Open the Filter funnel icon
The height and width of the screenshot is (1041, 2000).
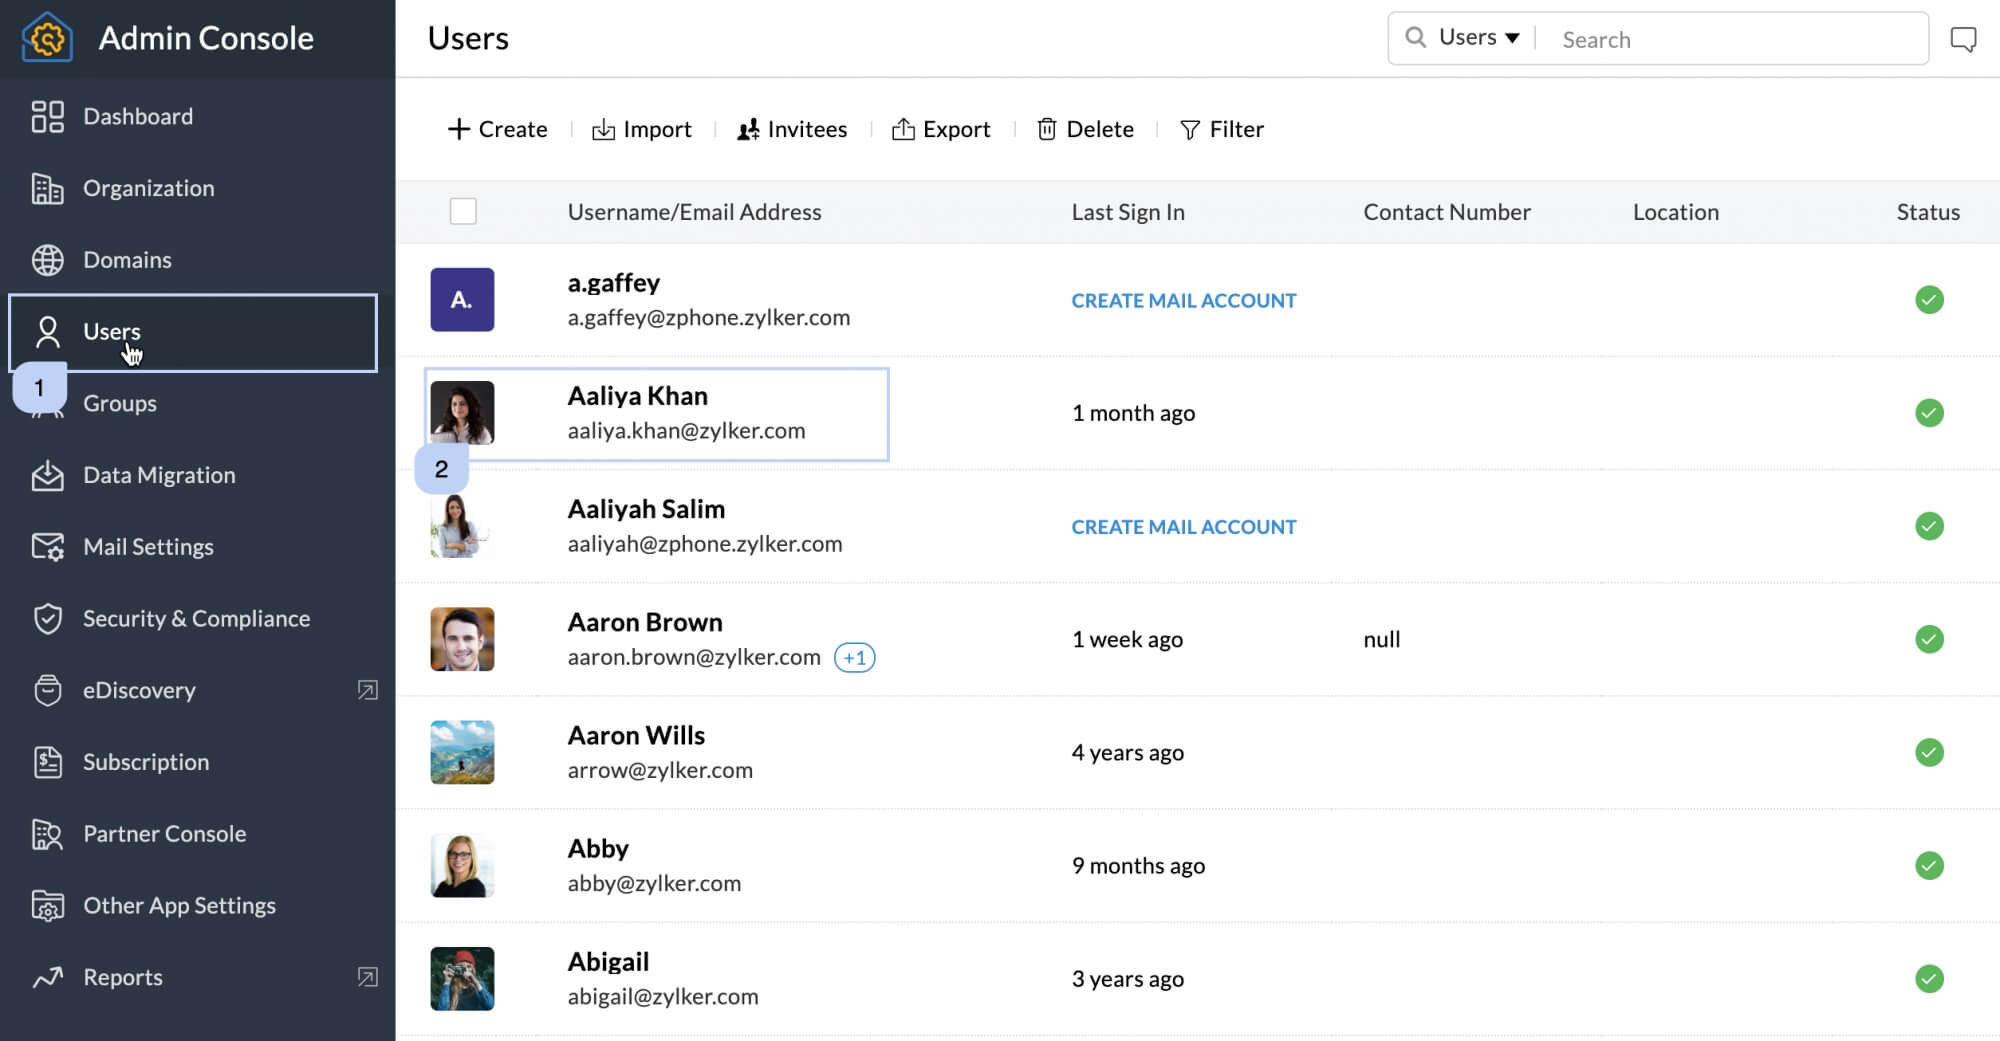tap(1189, 130)
